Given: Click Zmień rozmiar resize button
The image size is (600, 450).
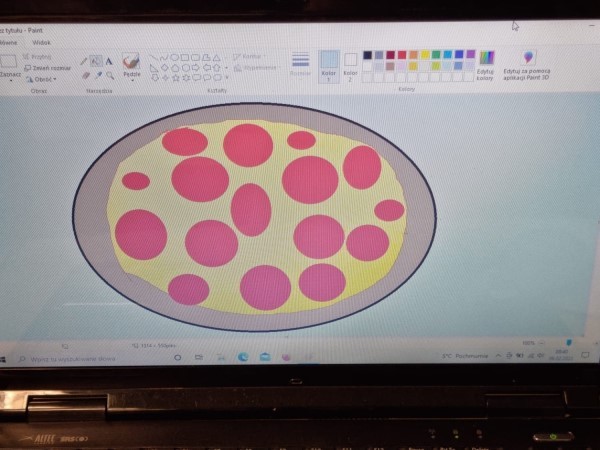Looking at the screenshot, I should pos(48,68).
